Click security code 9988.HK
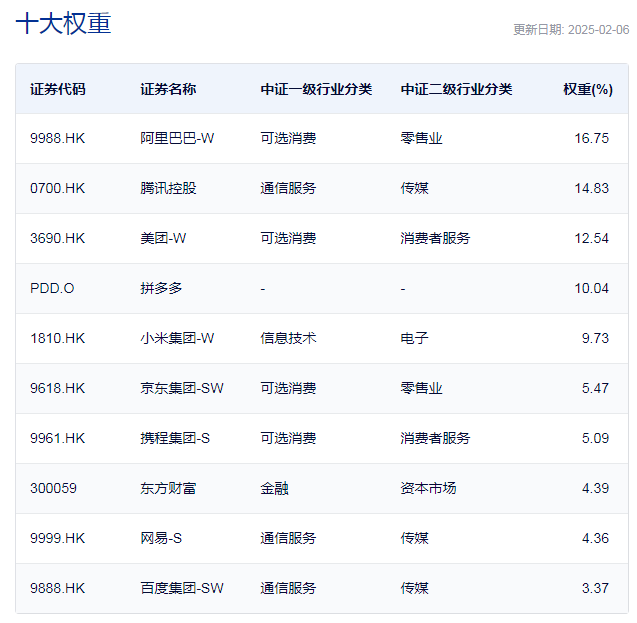 58,138
